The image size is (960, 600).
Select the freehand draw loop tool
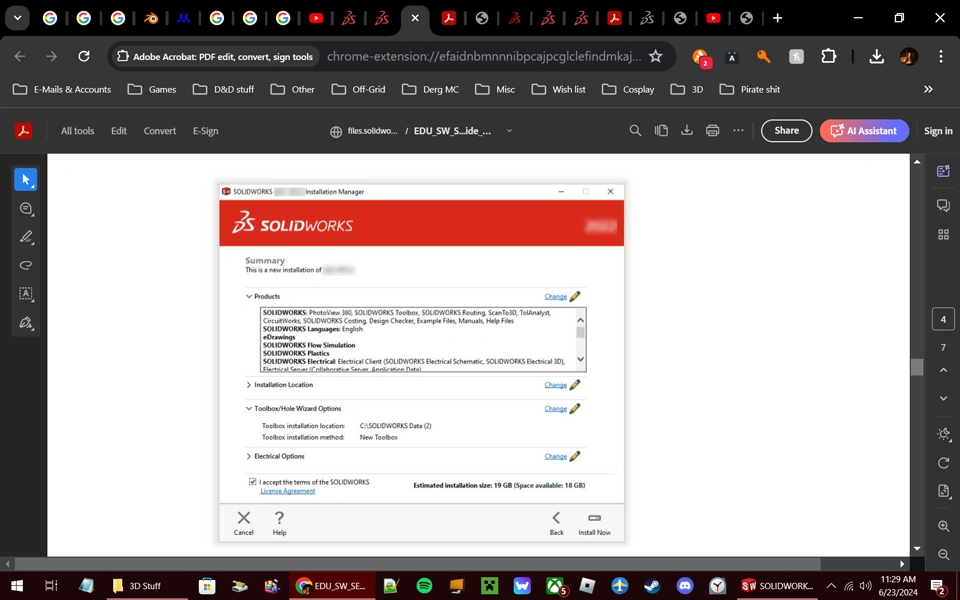coord(26,265)
